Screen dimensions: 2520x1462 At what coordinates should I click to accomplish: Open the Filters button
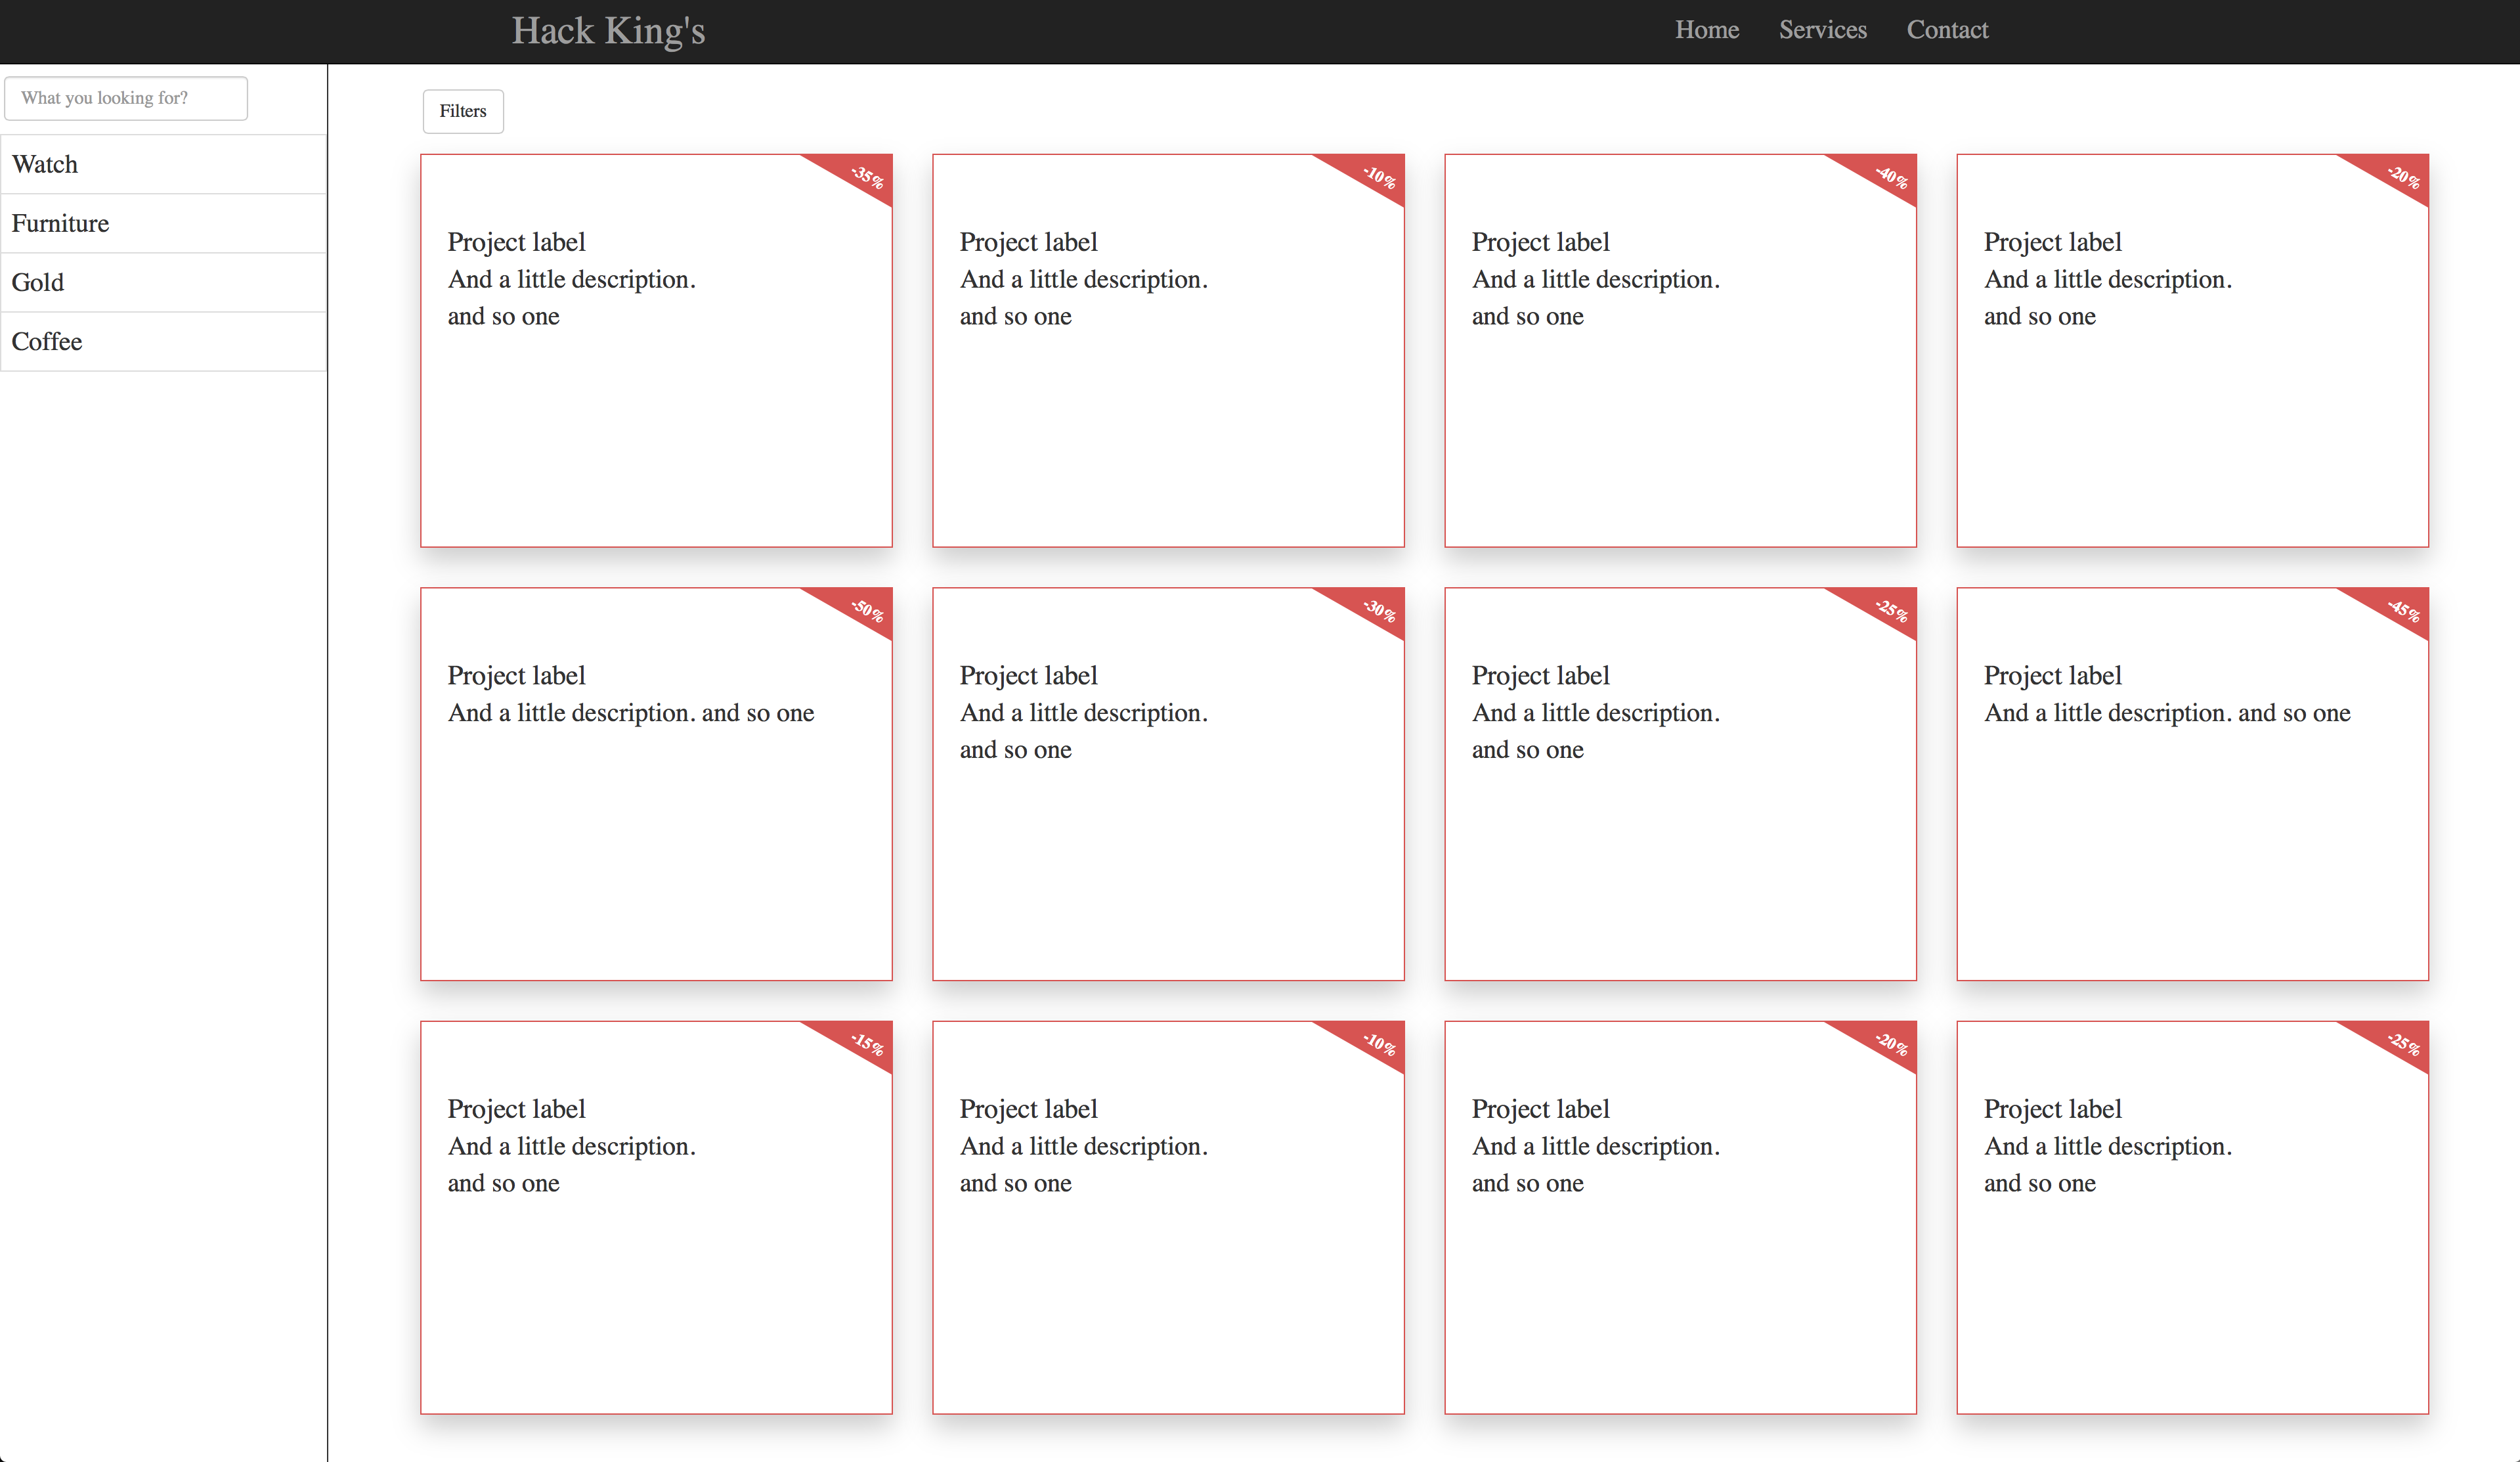(462, 111)
